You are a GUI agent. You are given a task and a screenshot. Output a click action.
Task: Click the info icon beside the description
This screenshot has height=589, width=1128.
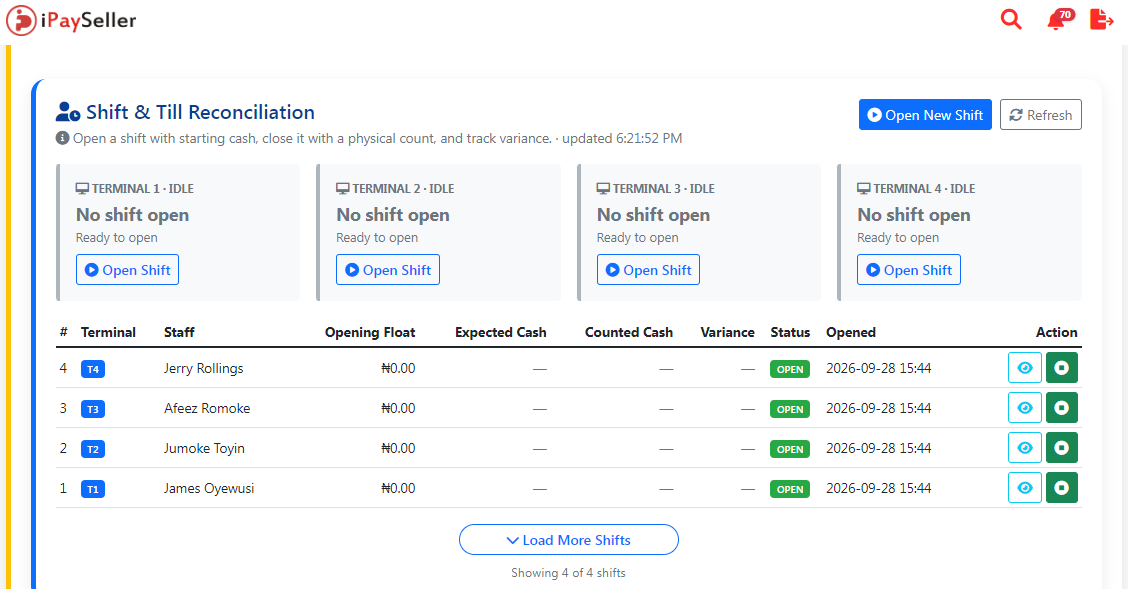[x=63, y=138]
